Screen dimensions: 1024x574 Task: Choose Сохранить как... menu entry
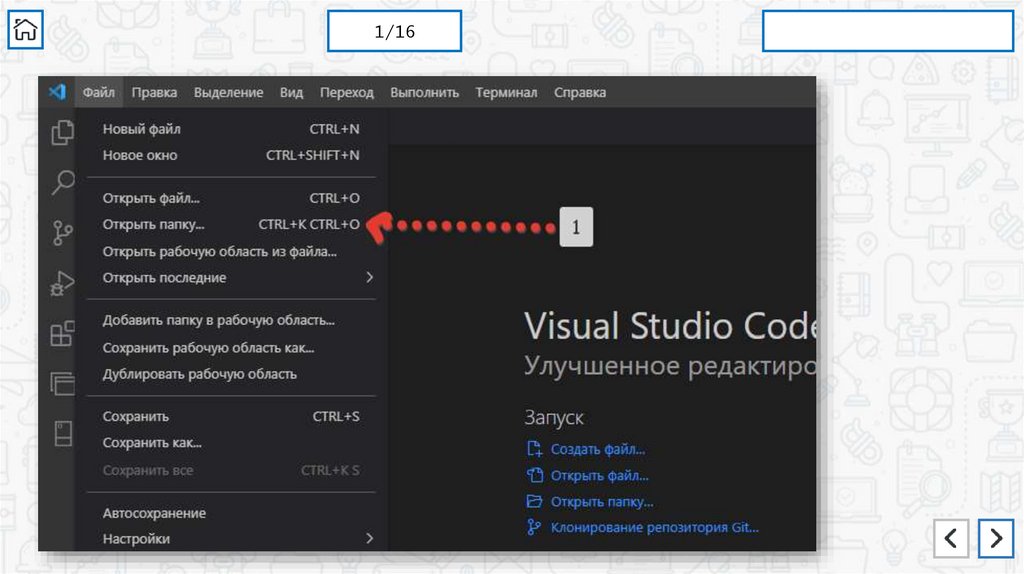[x=231, y=443]
